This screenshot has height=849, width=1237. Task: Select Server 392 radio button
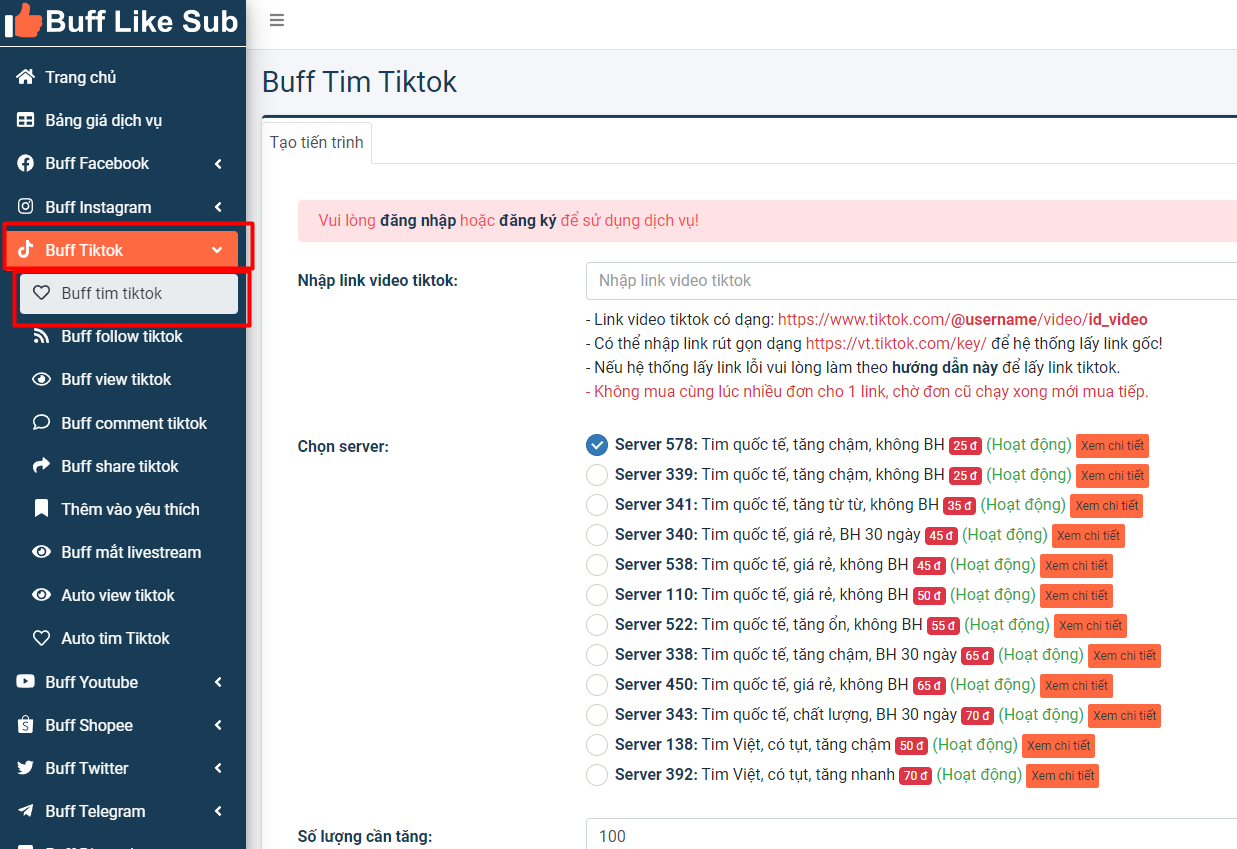click(x=597, y=775)
